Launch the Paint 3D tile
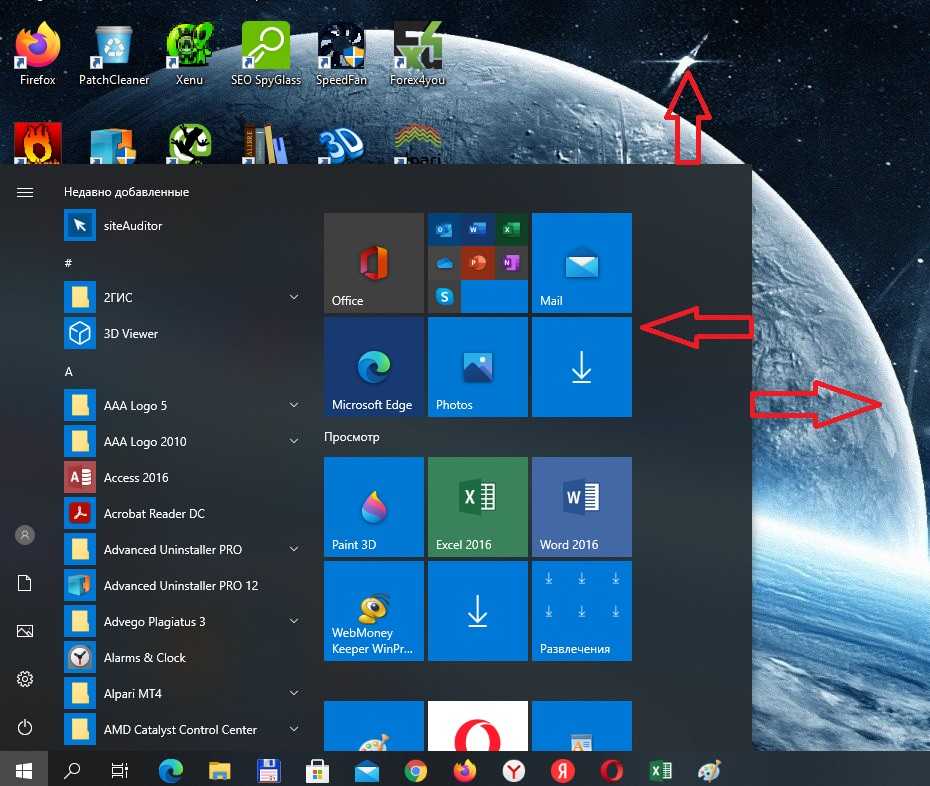Screen dimensions: 930x786 (x=374, y=506)
